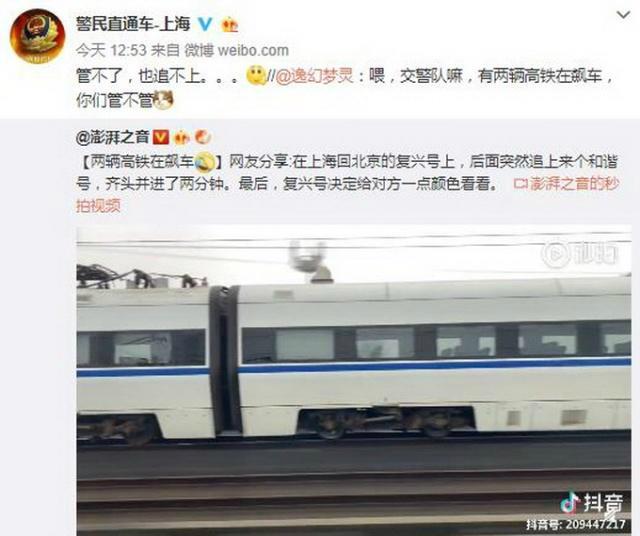640x536 pixels.
Task: Open the 澎湃之音的秒拍视频 link
Action: coord(348,195)
